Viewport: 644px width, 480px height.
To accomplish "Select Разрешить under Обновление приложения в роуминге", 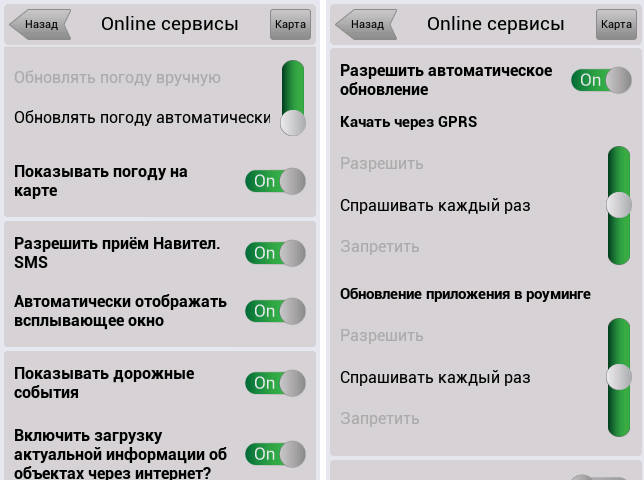I will tap(382, 336).
